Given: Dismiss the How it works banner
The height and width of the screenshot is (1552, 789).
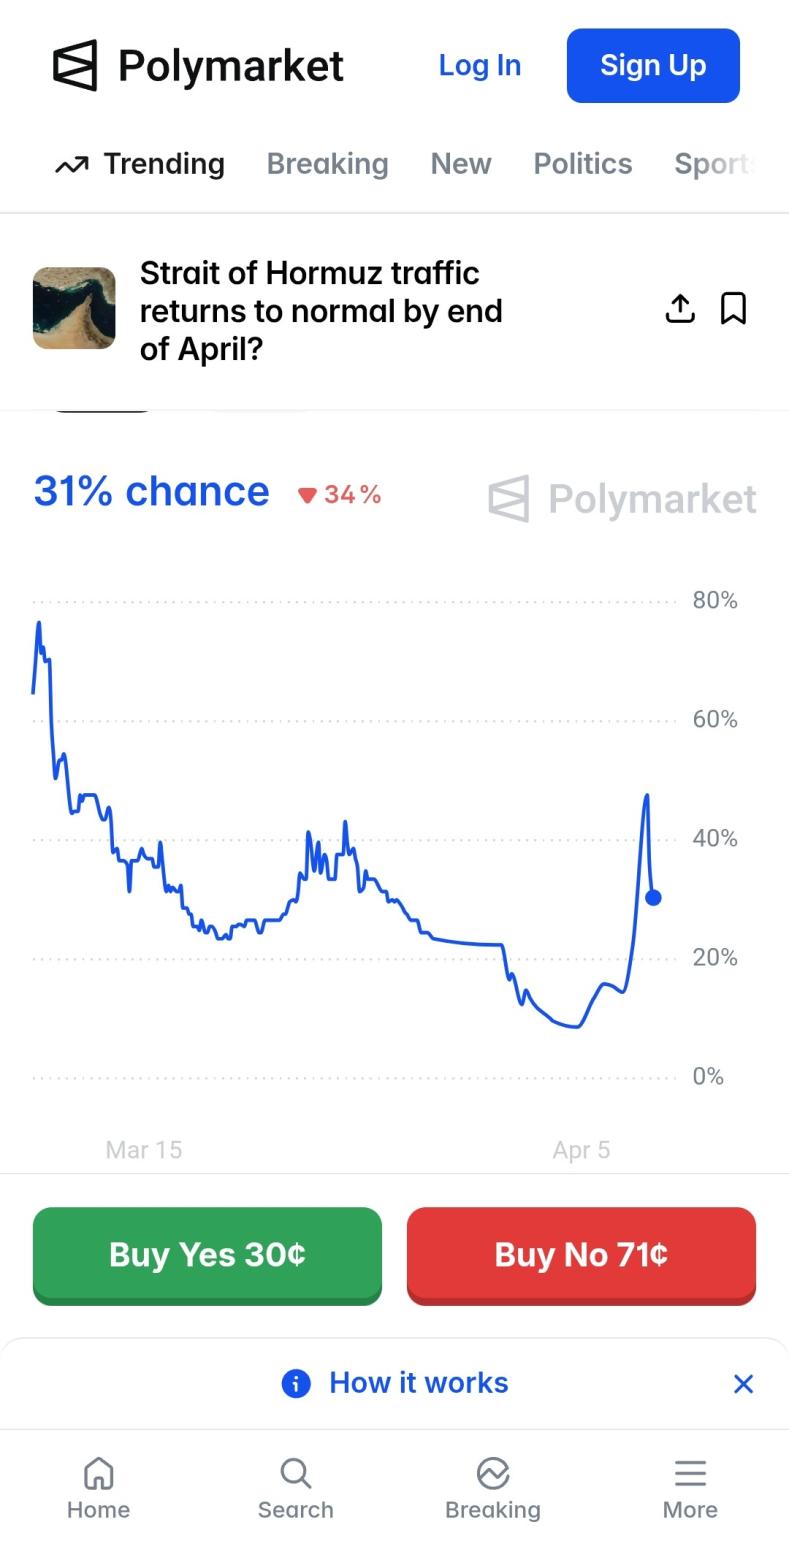Looking at the screenshot, I should point(743,1383).
